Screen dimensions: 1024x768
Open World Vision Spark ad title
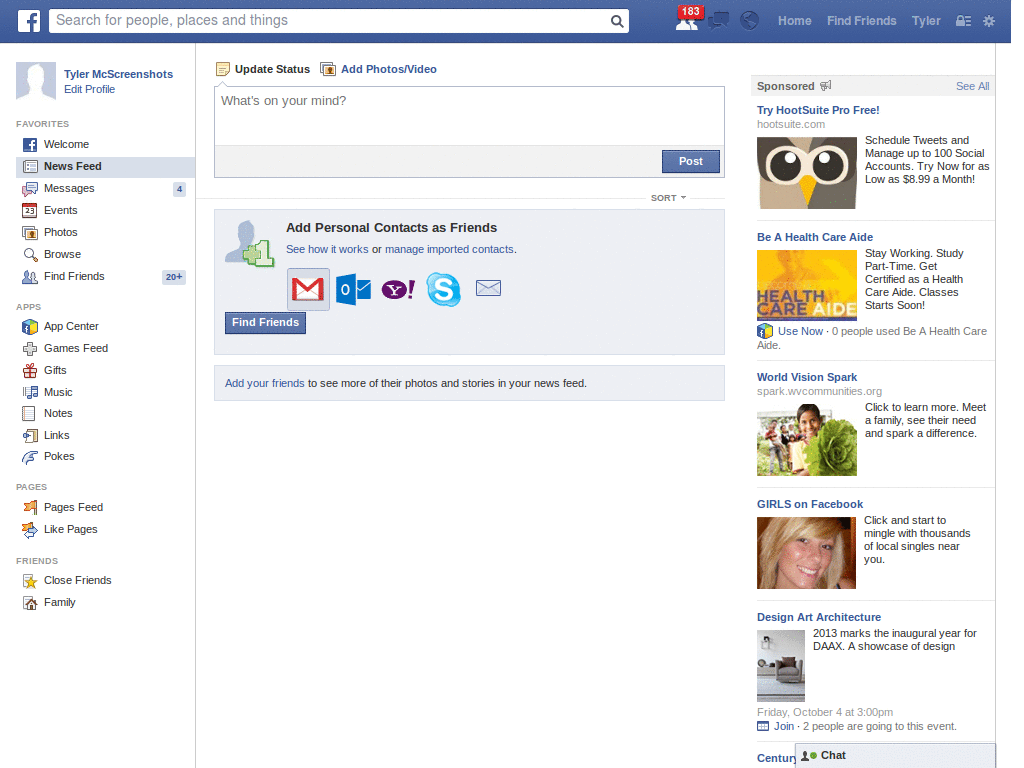(807, 377)
